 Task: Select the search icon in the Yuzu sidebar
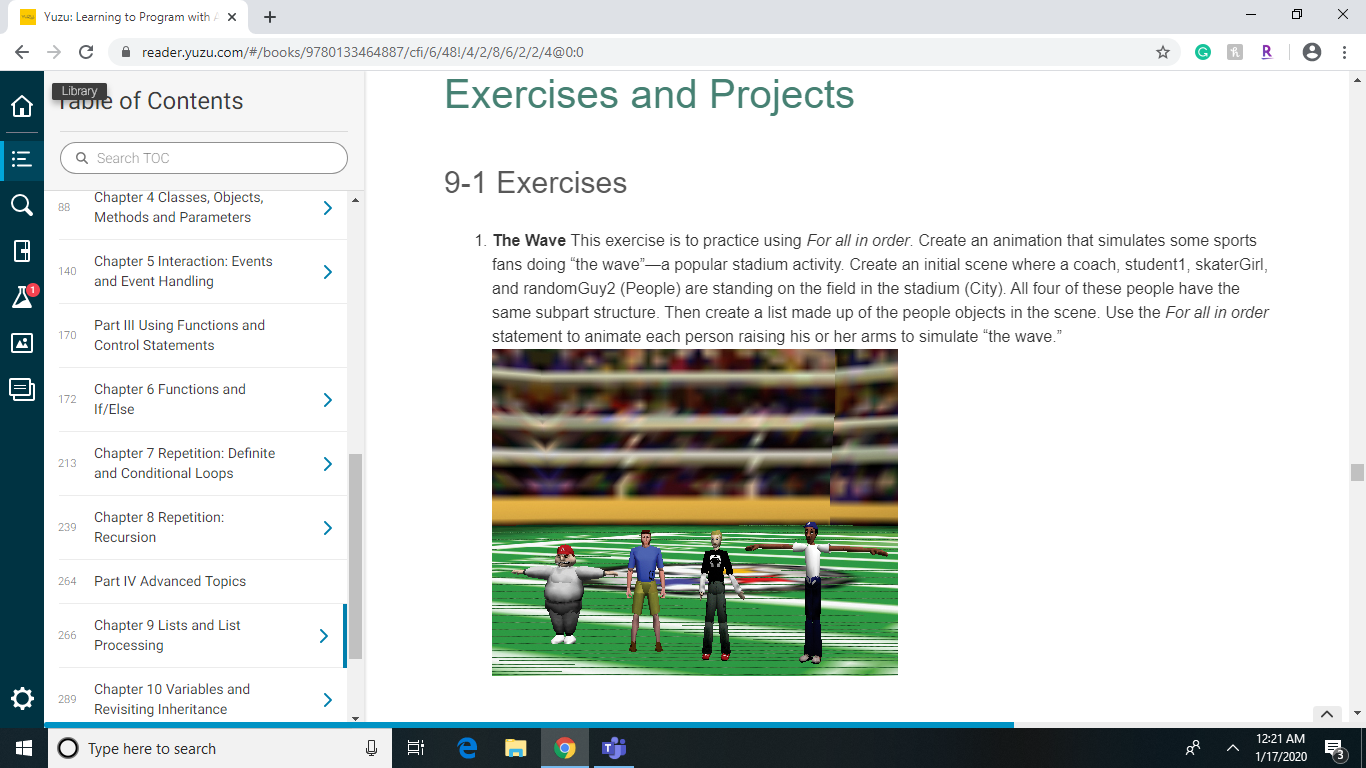21,205
